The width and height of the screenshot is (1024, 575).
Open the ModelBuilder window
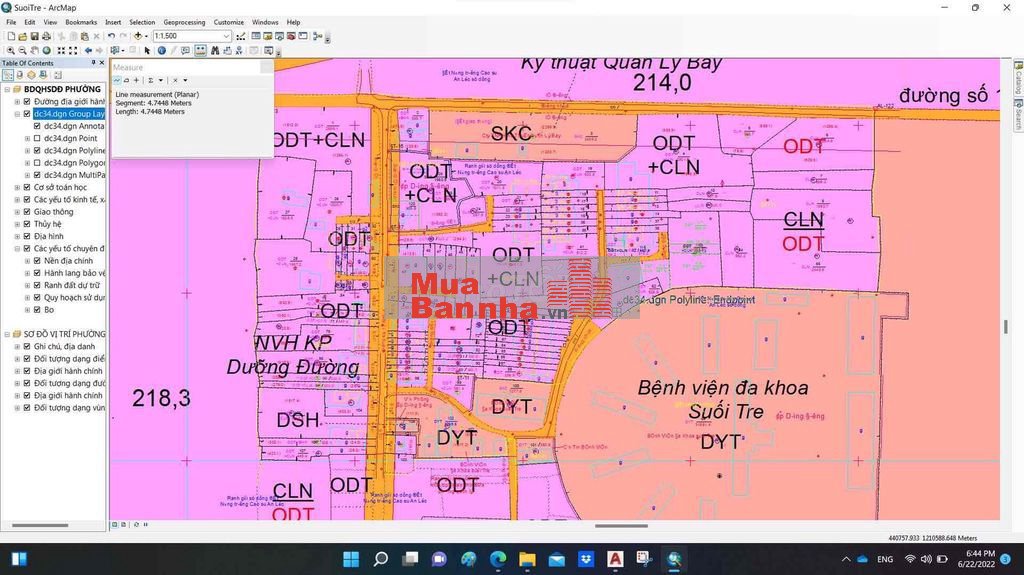318,36
